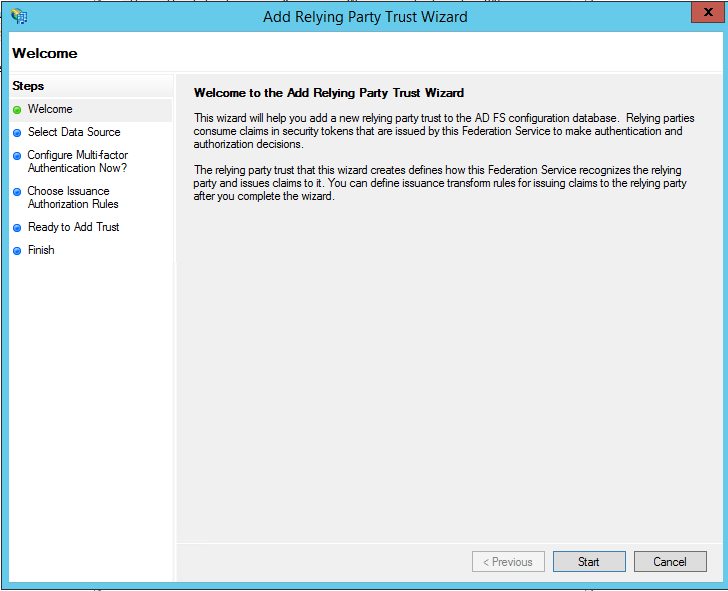Select the Finish step
The image size is (728, 591).
click(x=41, y=250)
